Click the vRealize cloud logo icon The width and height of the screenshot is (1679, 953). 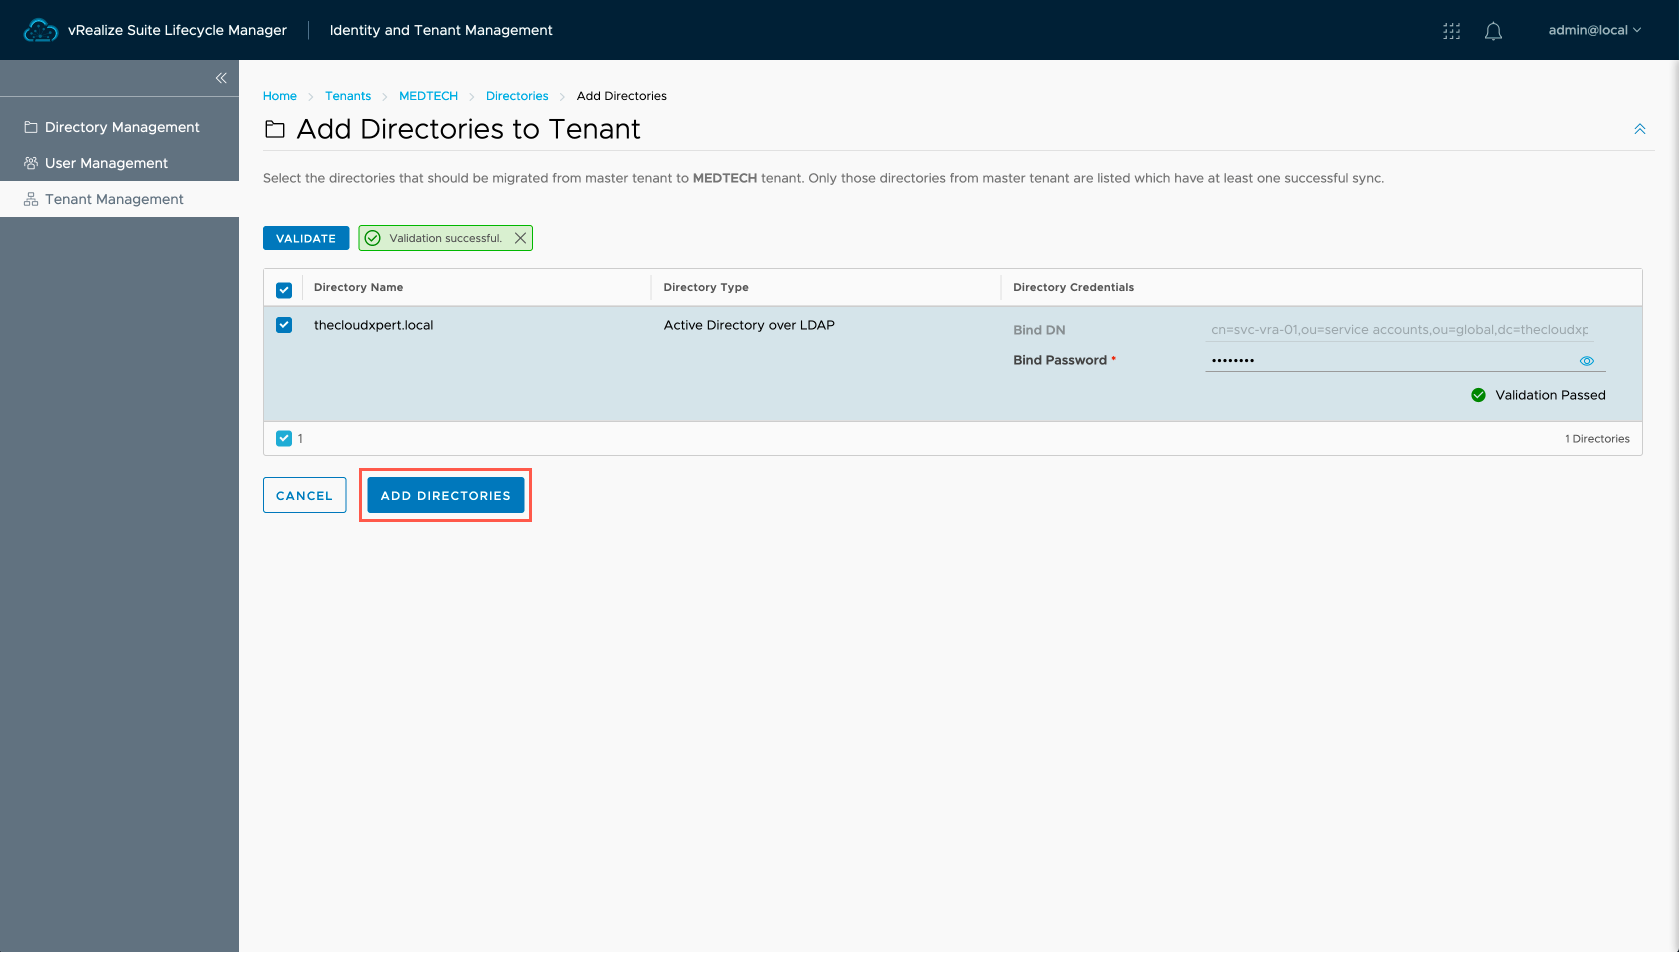(41, 31)
